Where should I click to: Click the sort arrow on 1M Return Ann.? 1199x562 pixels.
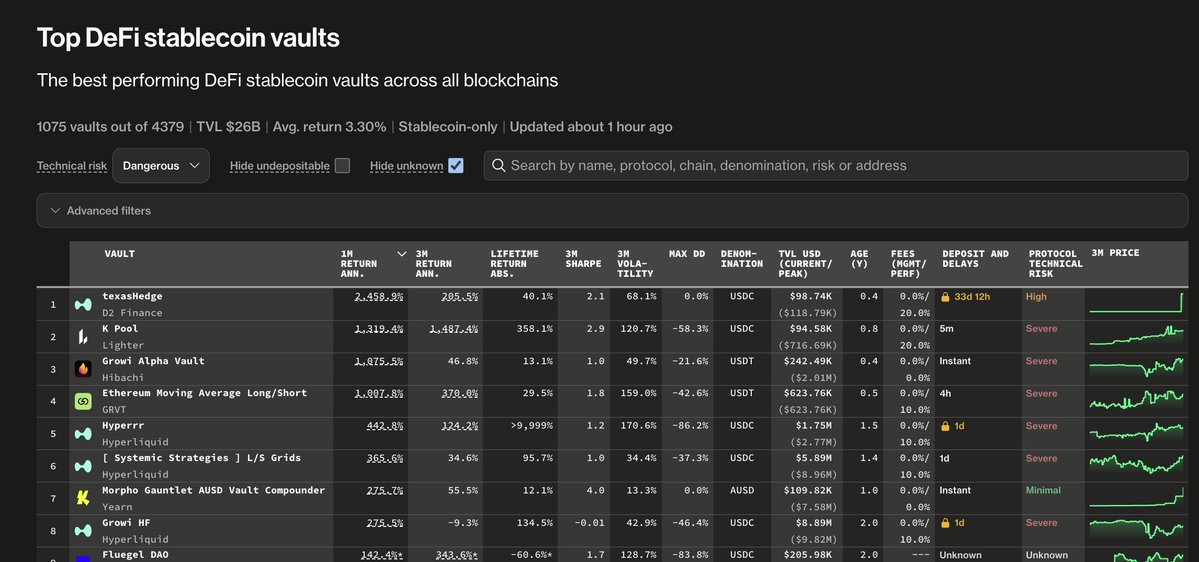tap(401, 254)
